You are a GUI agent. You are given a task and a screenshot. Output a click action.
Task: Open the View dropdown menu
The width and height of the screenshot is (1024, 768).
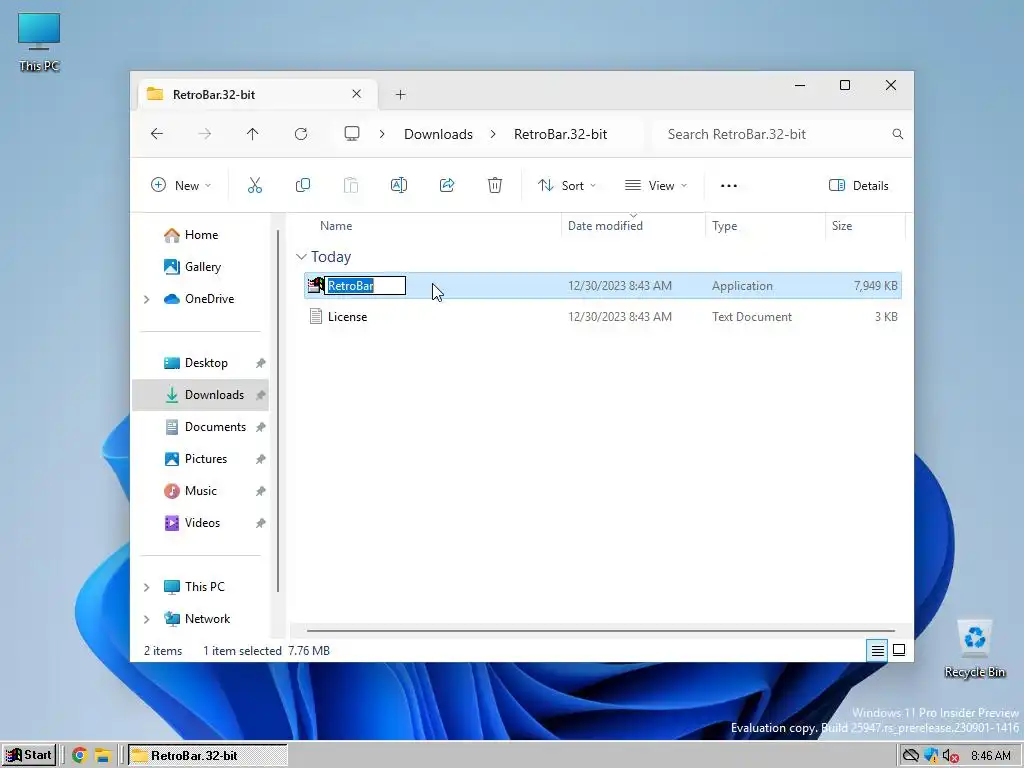[656, 185]
